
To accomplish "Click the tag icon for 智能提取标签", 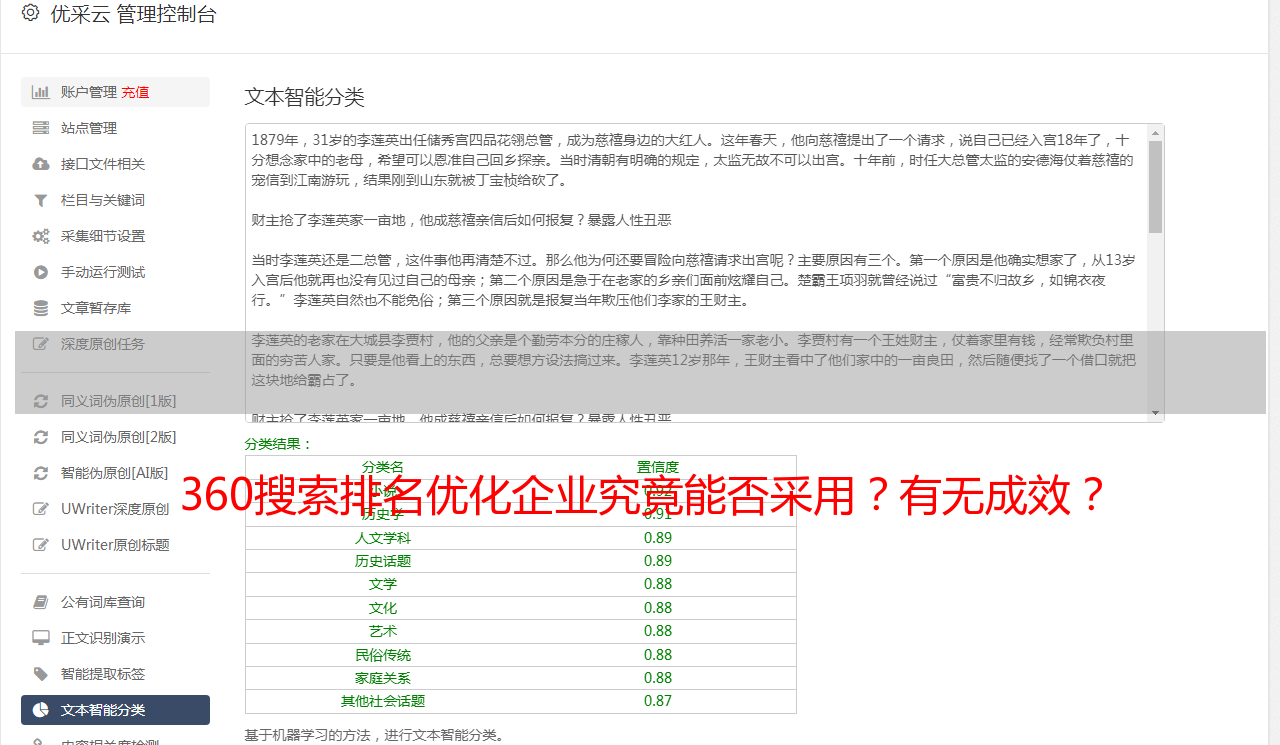I will pyautogui.click(x=41, y=674).
